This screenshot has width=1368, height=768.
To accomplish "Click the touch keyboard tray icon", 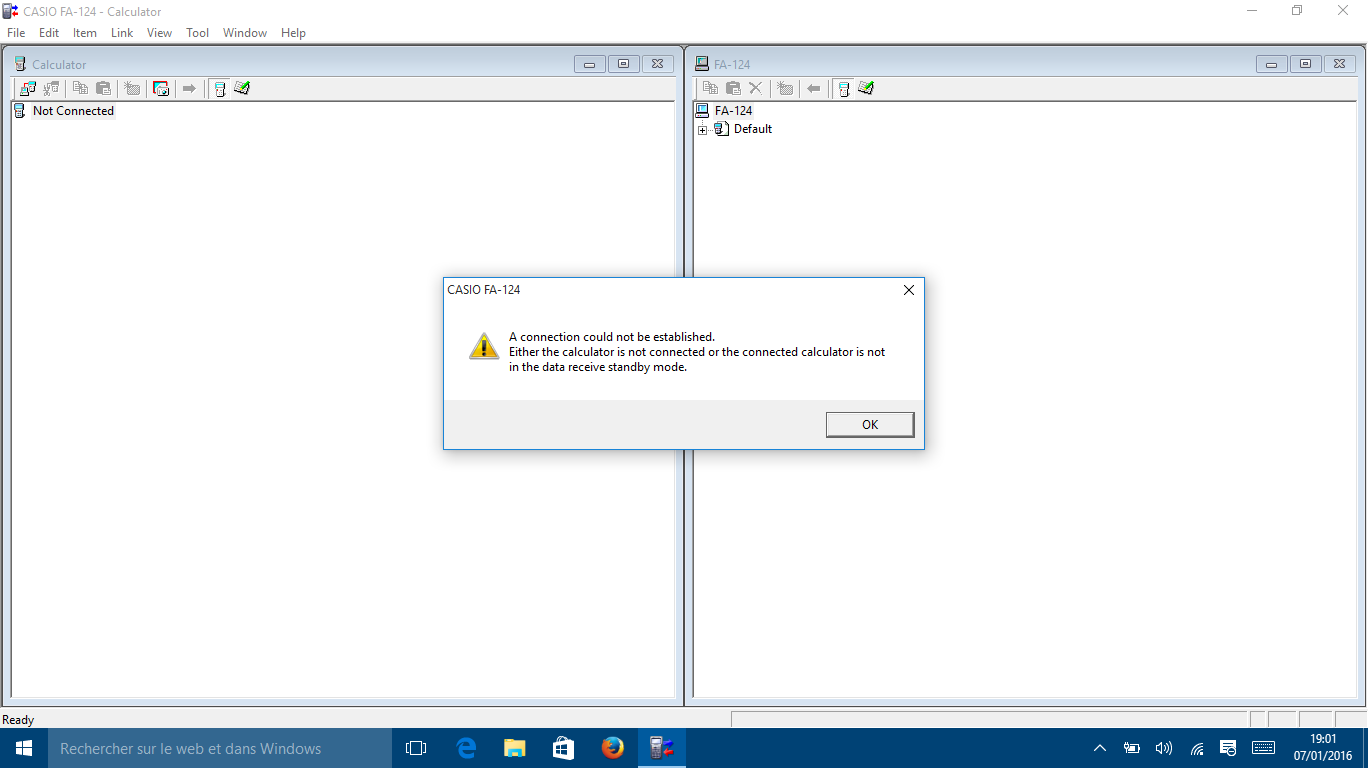I will pos(1263,748).
